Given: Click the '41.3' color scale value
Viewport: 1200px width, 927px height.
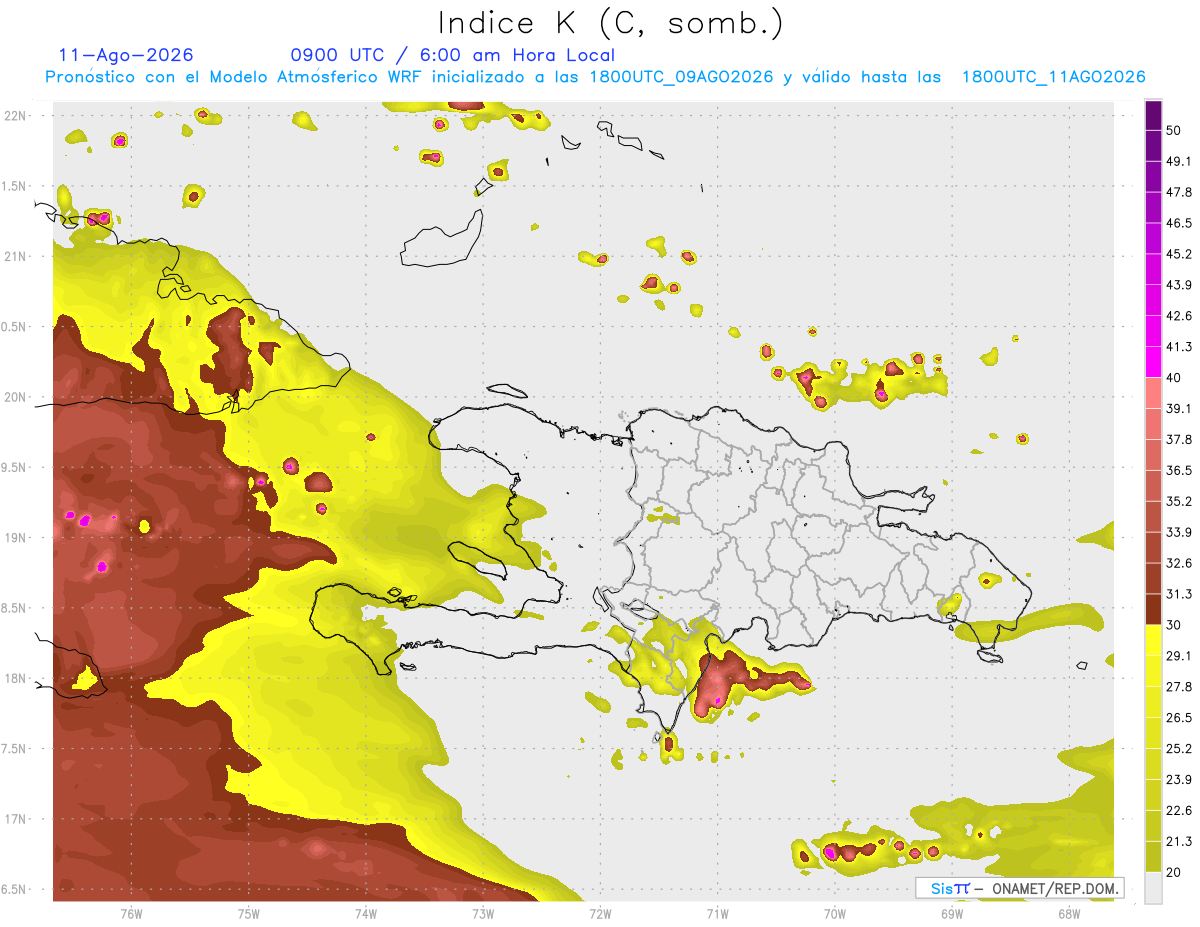Looking at the screenshot, I should click(1179, 347).
